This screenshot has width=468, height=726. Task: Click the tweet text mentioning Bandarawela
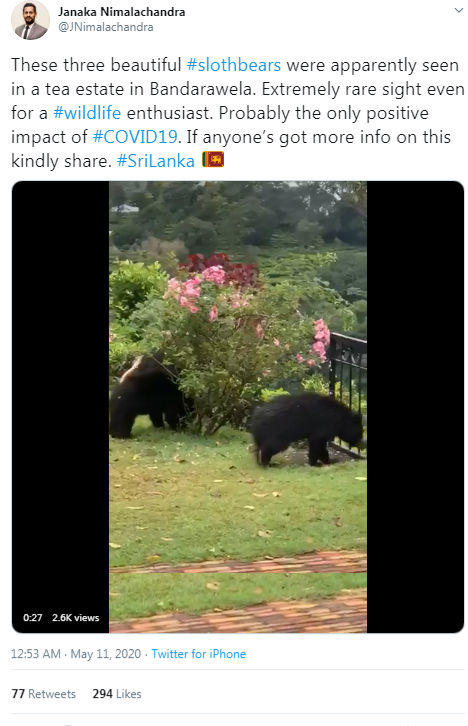237,113
